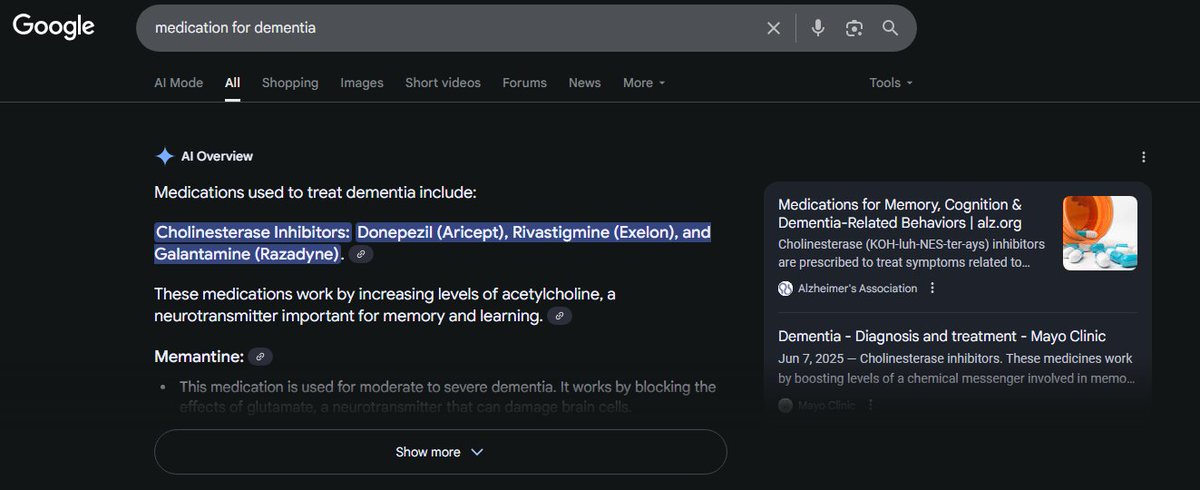Open AI Overview three-dot options menu

(1144, 157)
